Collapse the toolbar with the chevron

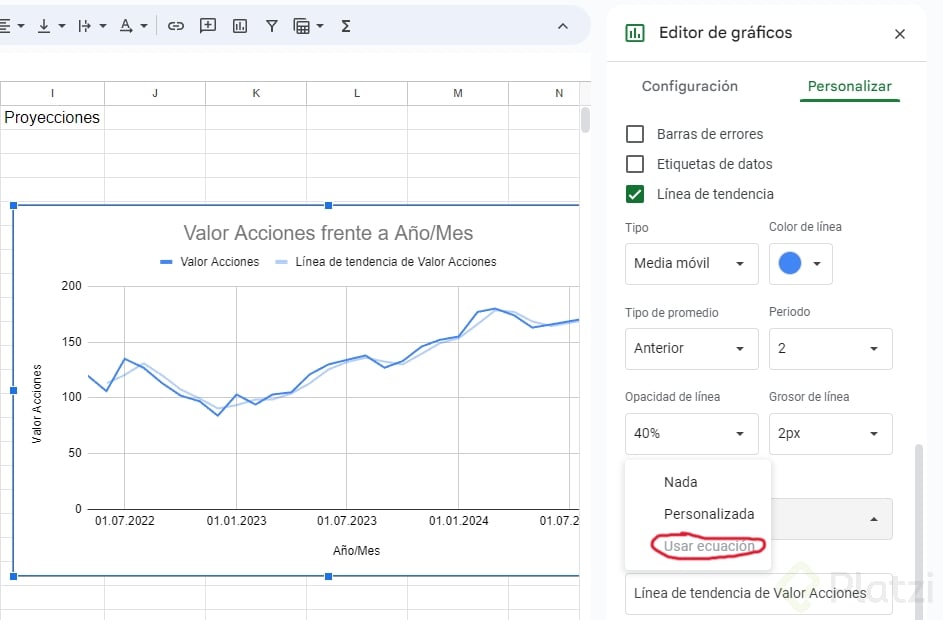[x=562, y=26]
